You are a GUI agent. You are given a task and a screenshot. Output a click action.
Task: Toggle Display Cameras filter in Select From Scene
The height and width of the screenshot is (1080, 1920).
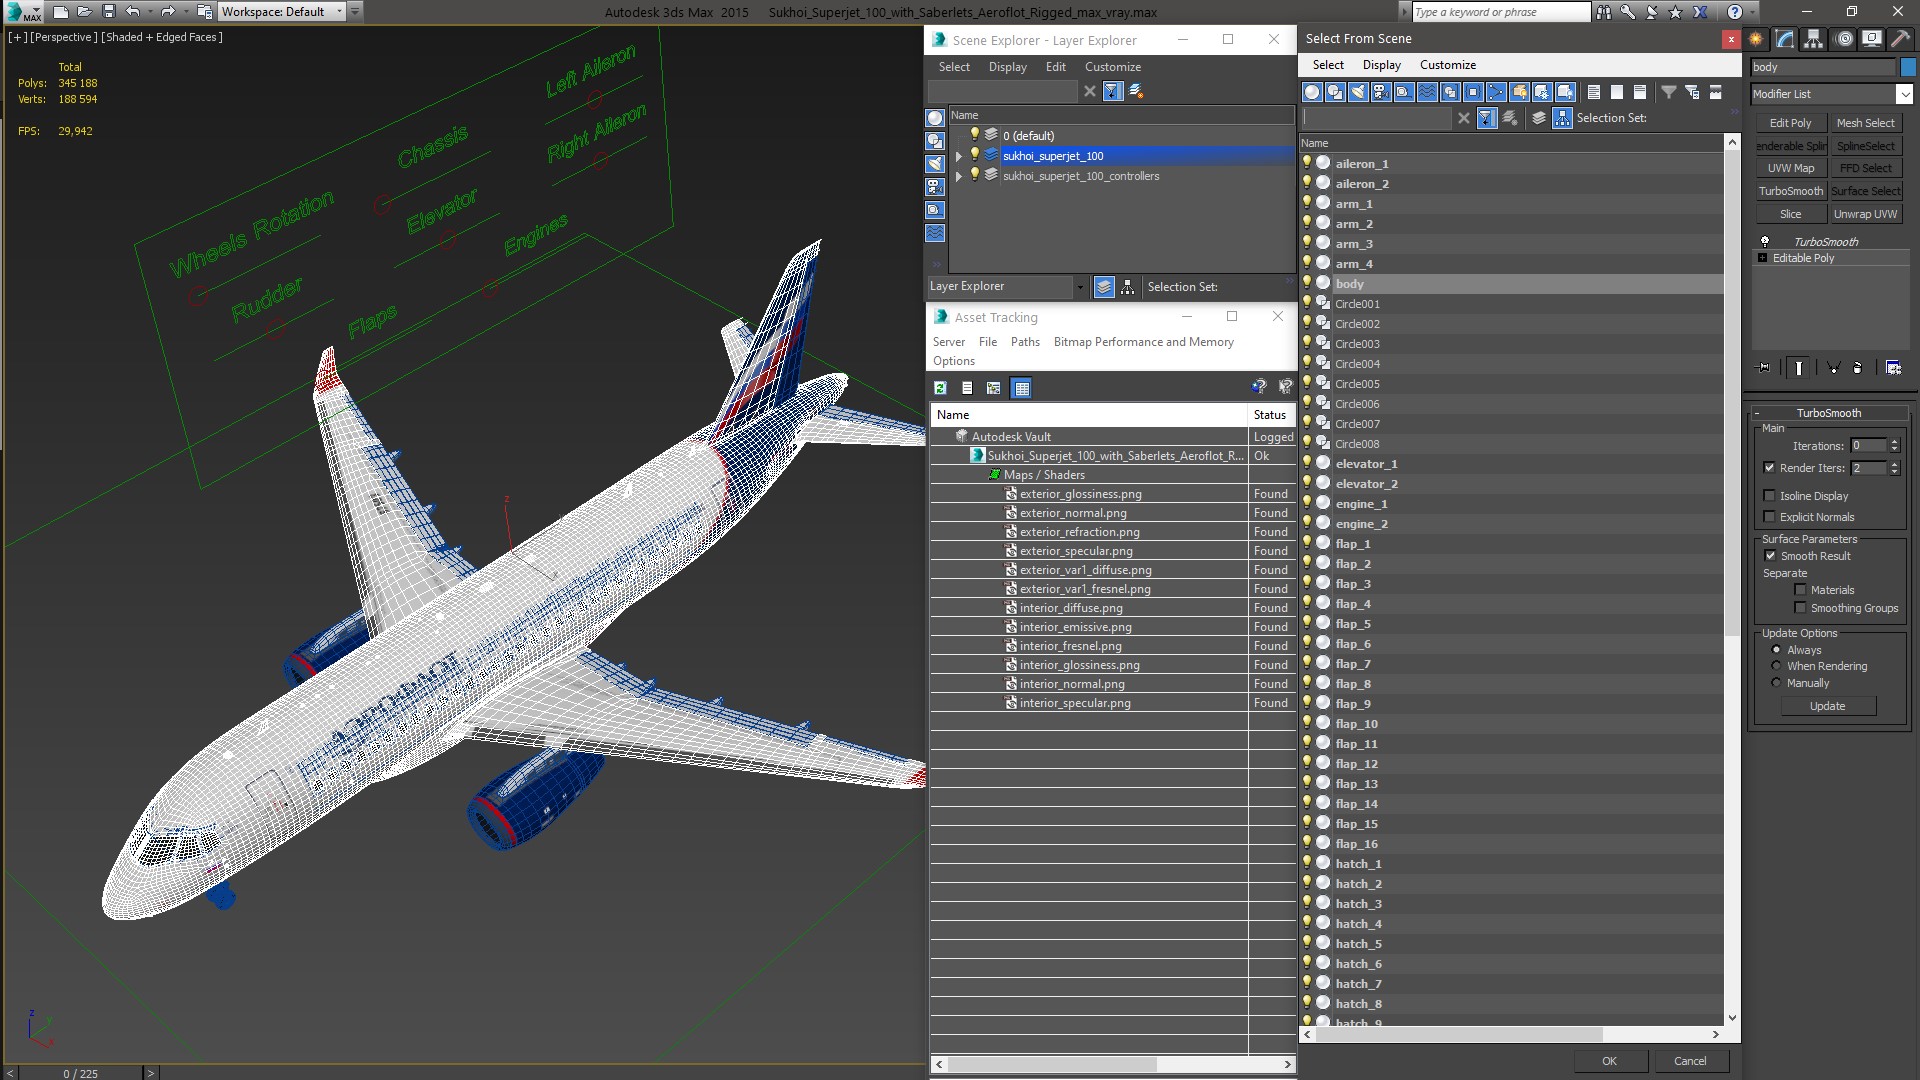1381,92
